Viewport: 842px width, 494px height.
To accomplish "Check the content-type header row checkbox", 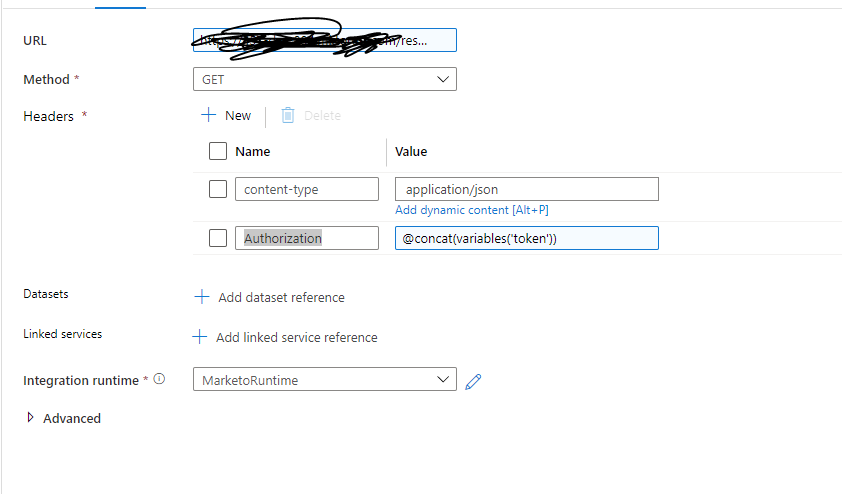I will 217,189.
